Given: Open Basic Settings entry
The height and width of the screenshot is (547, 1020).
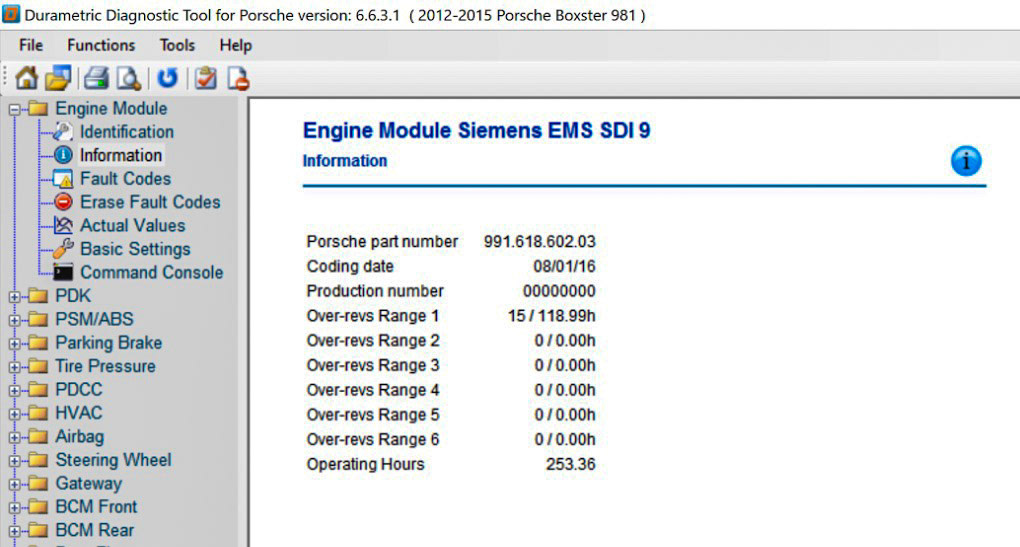Looking at the screenshot, I should (135, 249).
